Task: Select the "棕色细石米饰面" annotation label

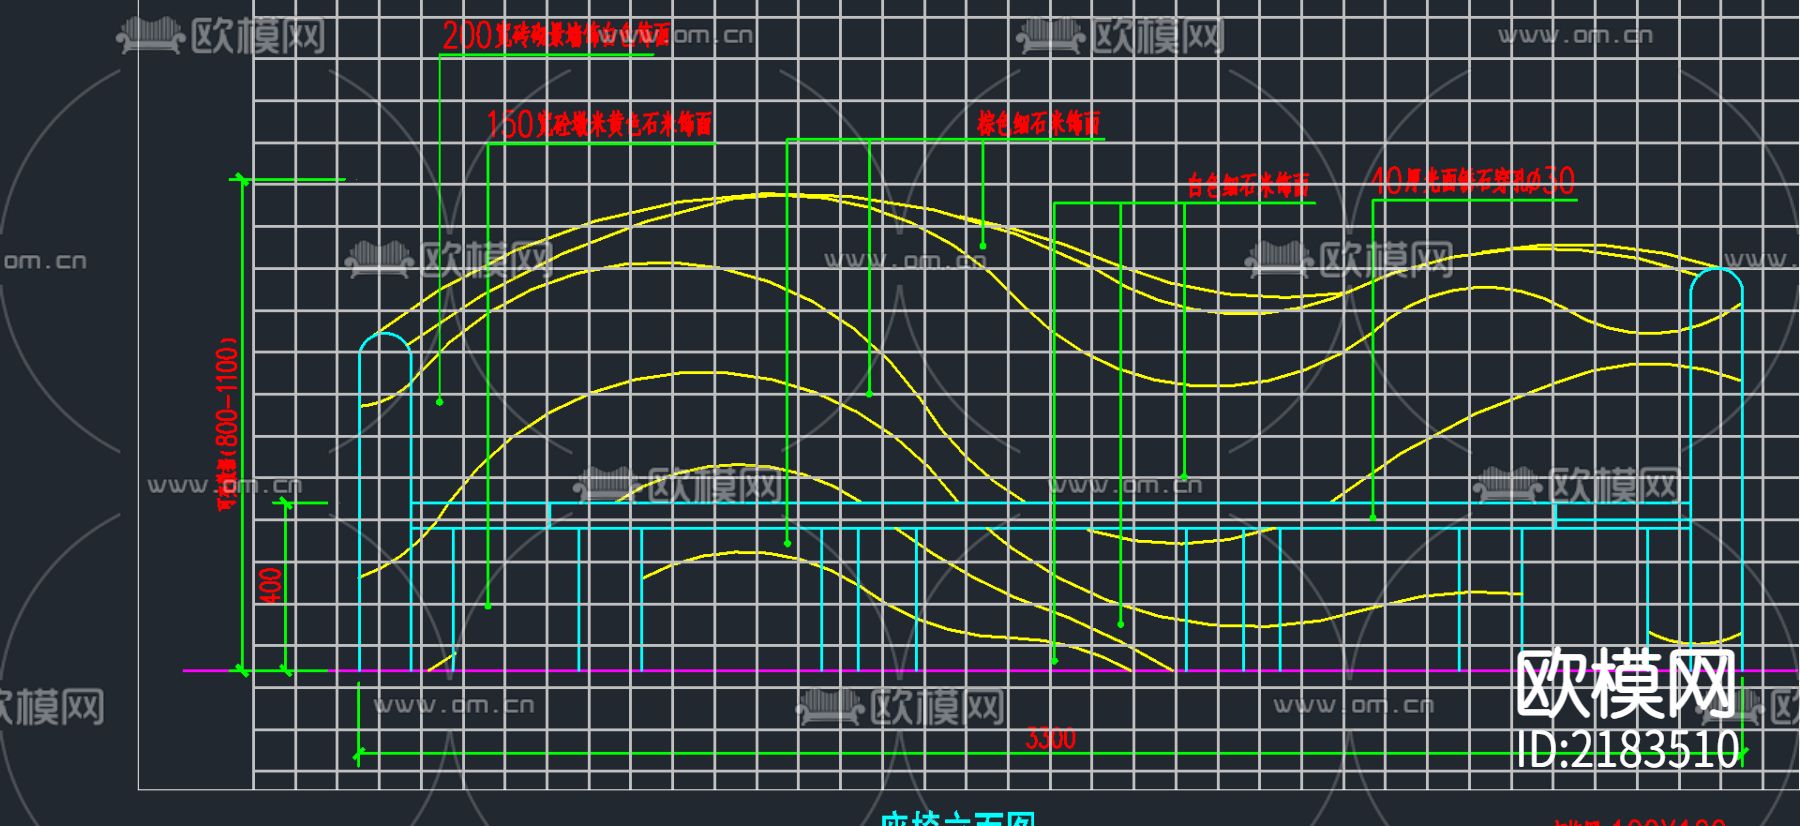Action: point(1039,123)
